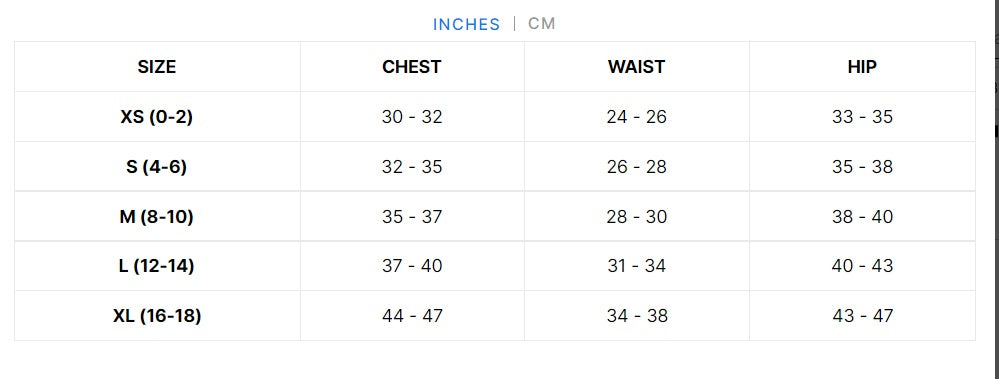The image size is (999, 379).
Task: Switch units to CM
Action: (x=542, y=24)
